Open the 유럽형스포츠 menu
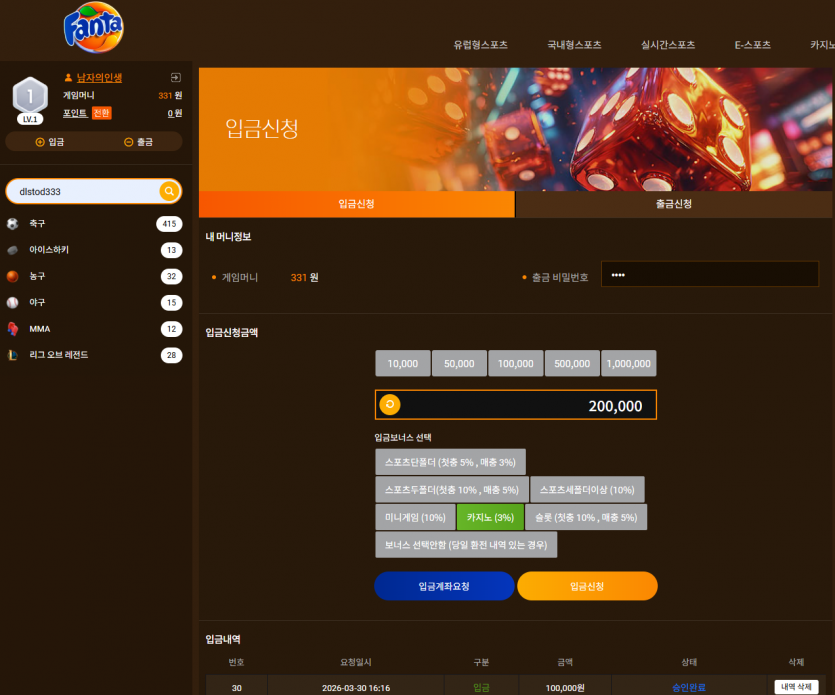This screenshot has height=695, width=835. point(480,45)
